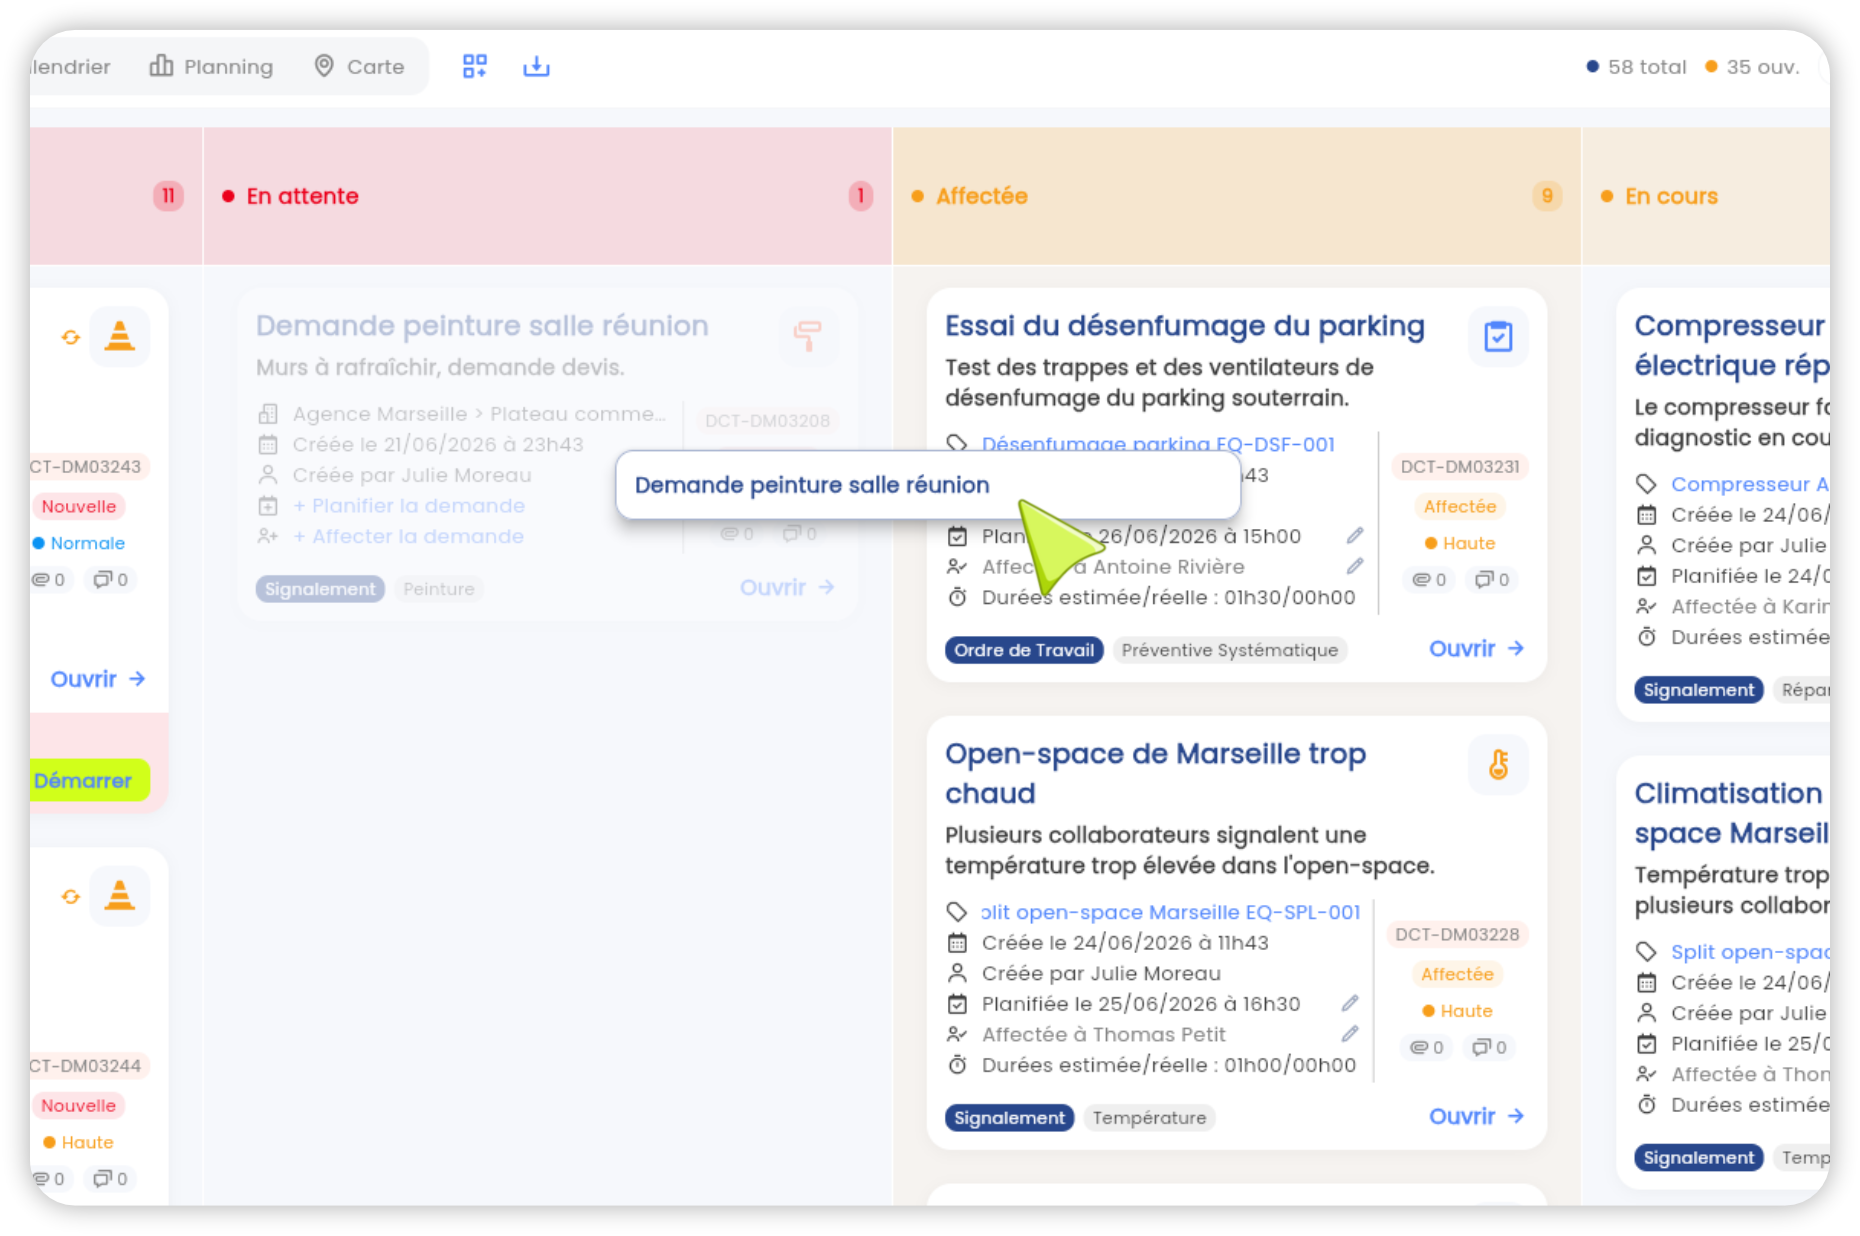Click the download export icon

click(x=536, y=66)
